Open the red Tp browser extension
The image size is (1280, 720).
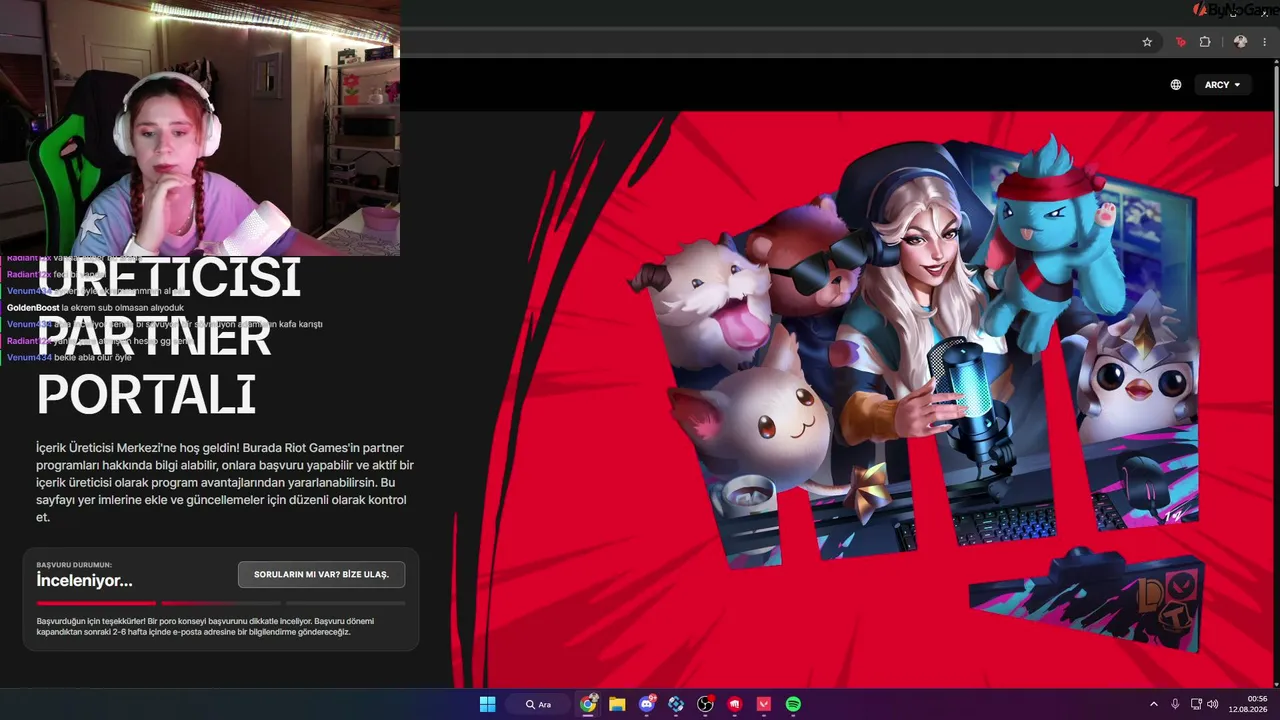[x=1181, y=42]
